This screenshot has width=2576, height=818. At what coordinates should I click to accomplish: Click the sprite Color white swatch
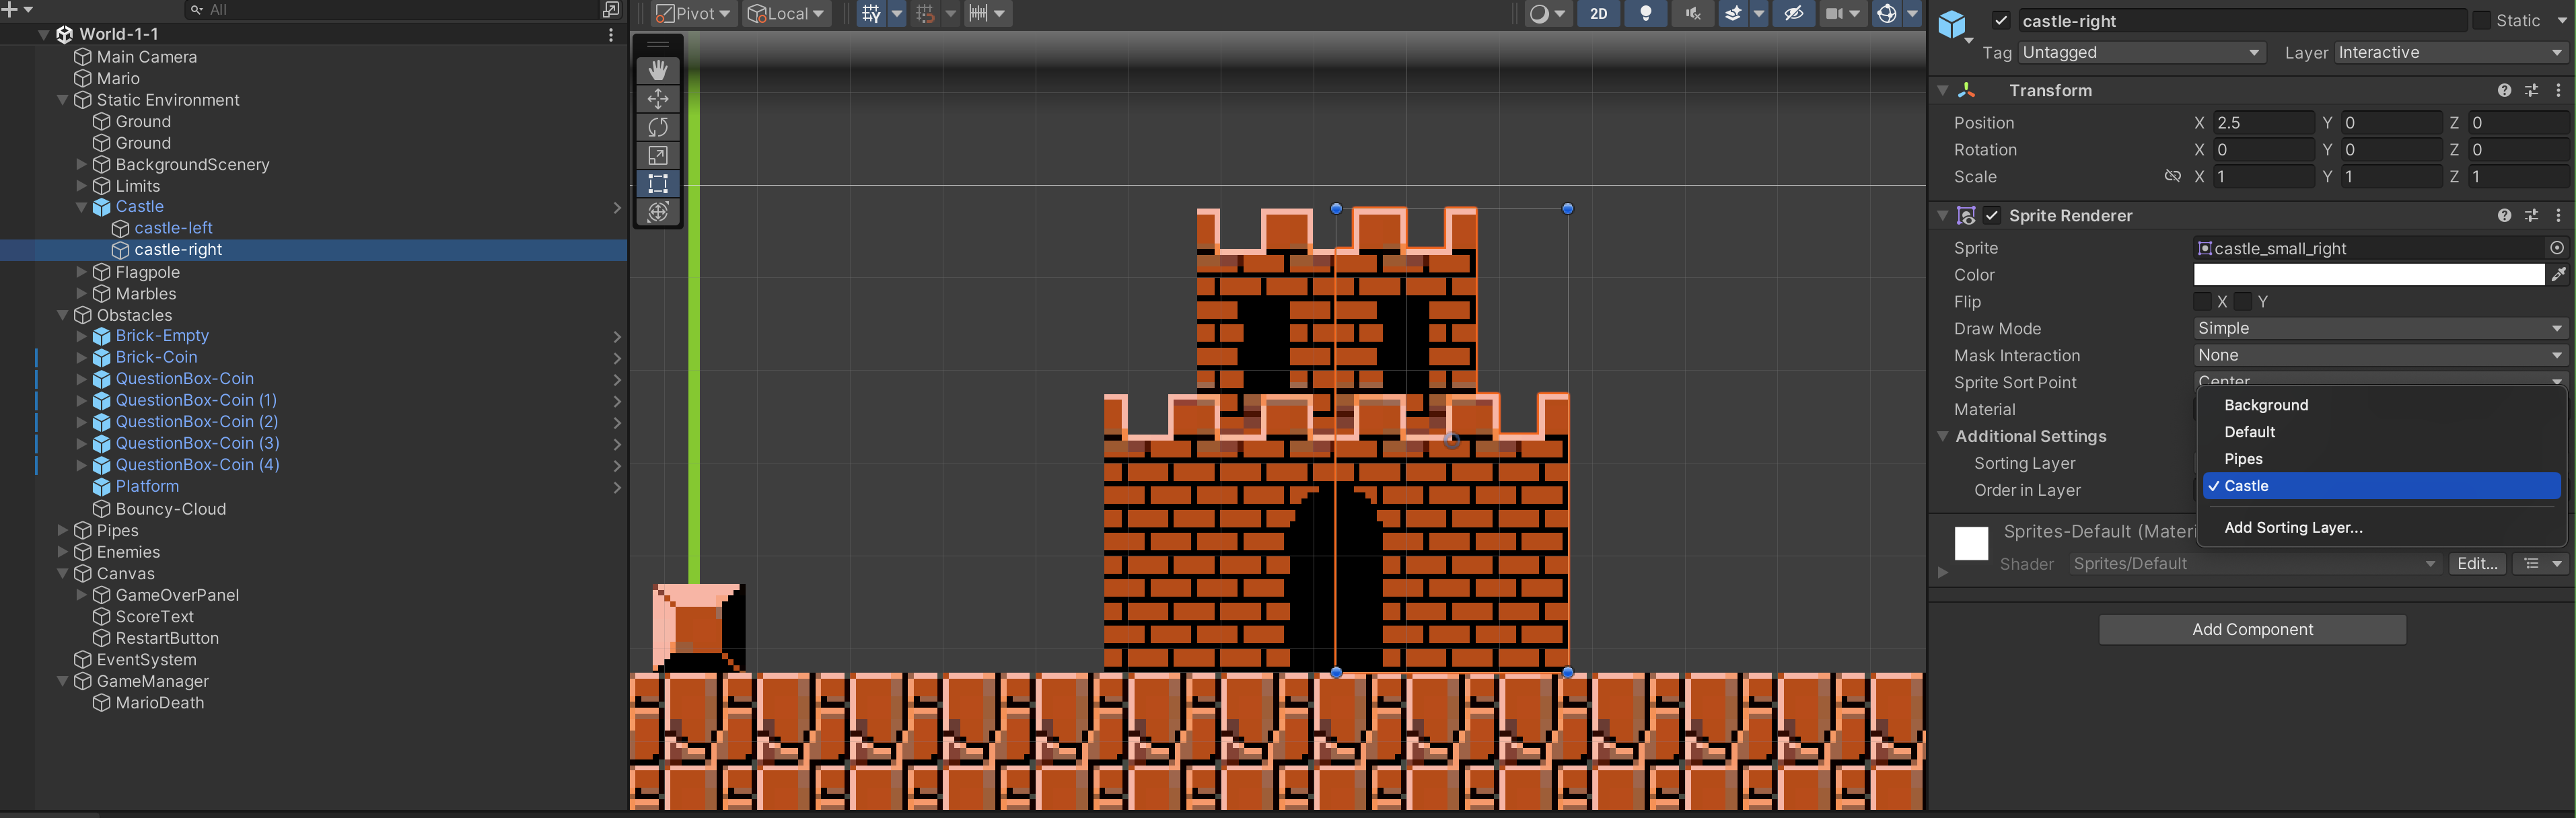(2368, 274)
